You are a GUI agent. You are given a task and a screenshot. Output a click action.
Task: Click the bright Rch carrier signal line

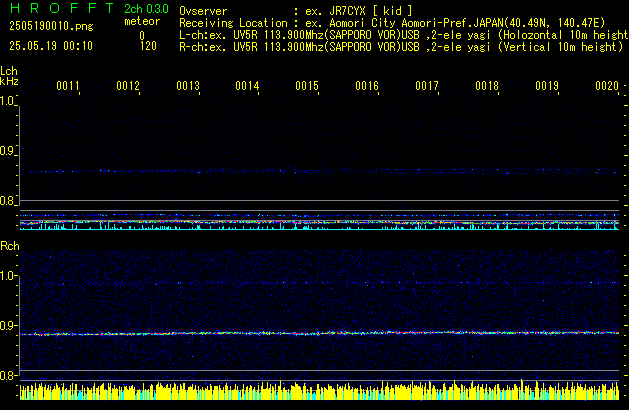(319, 333)
